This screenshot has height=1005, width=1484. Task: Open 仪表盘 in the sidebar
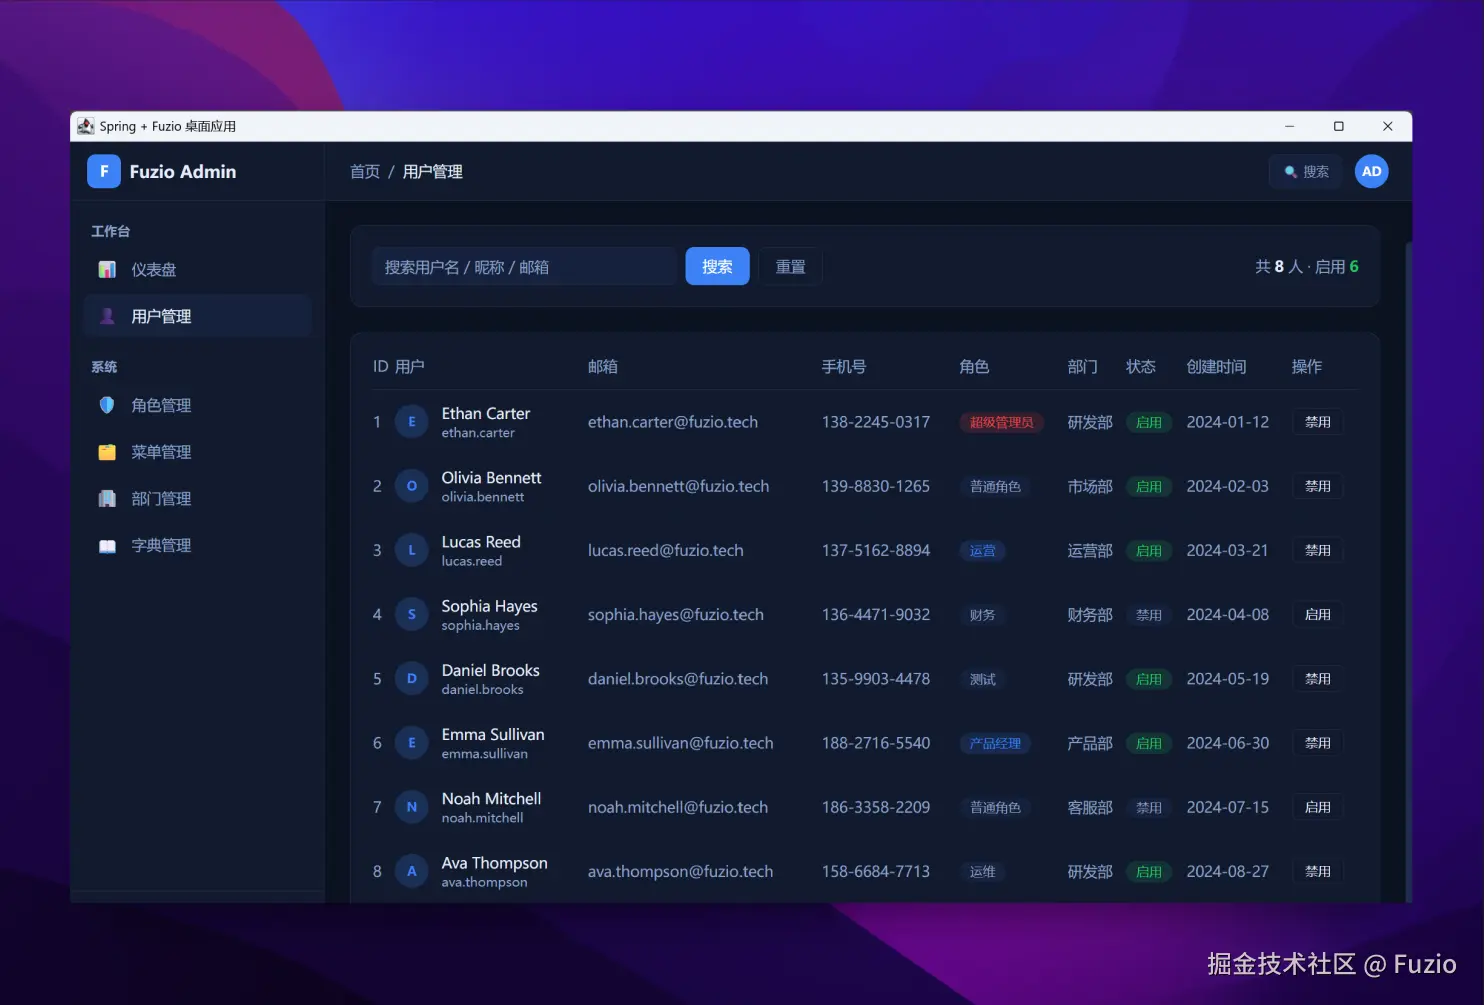(x=198, y=269)
